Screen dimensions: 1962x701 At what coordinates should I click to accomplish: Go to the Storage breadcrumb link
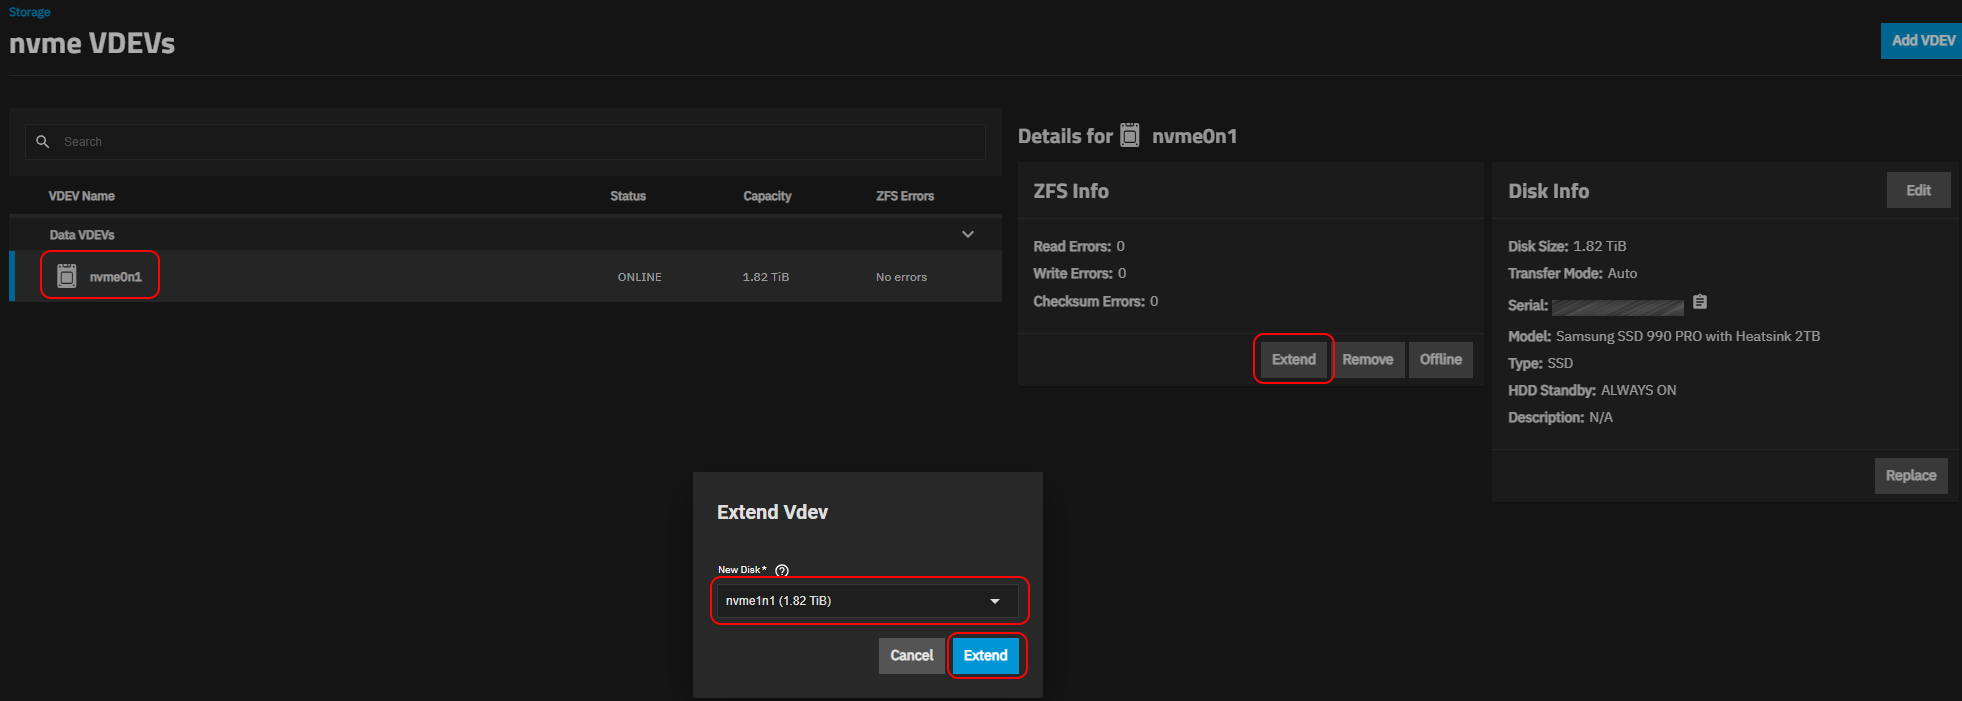click(x=30, y=12)
